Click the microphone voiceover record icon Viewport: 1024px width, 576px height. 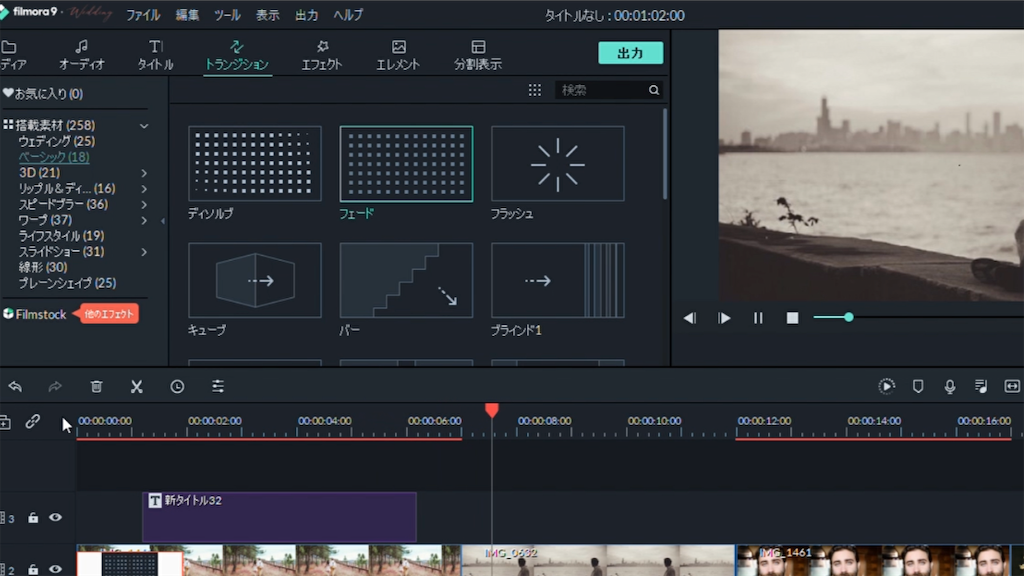pos(949,386)
